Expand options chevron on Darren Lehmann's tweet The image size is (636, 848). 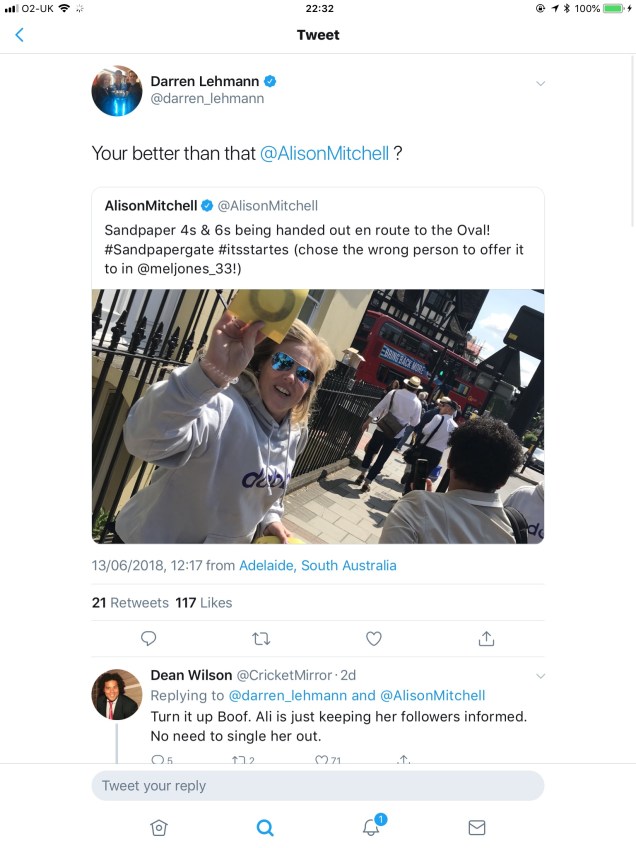tap(540, 83)
